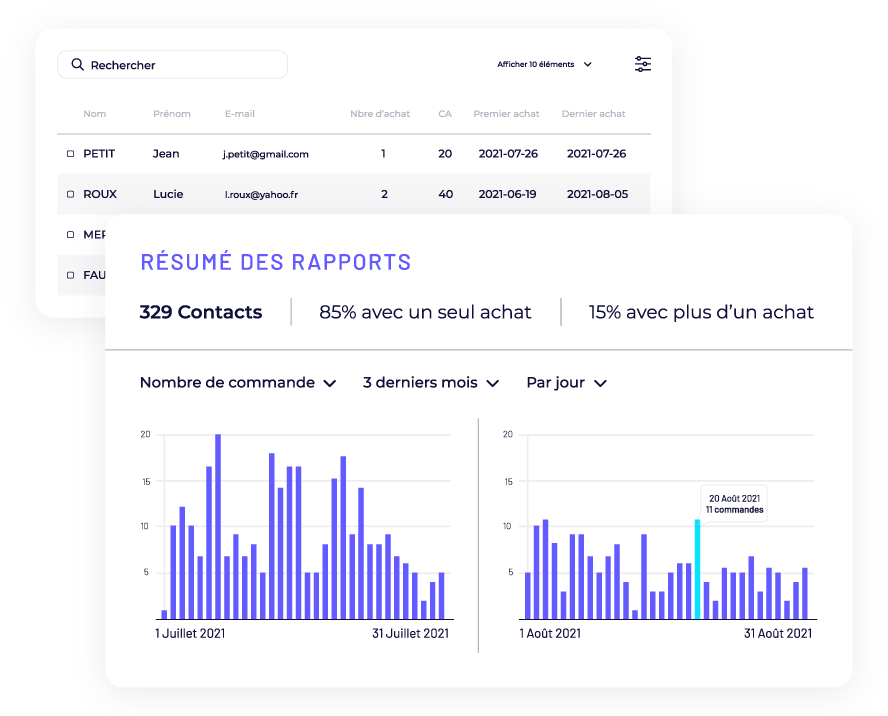Sort by the Nom column header
This screenshot has height=716, width=888.
(x=95, y=114)
